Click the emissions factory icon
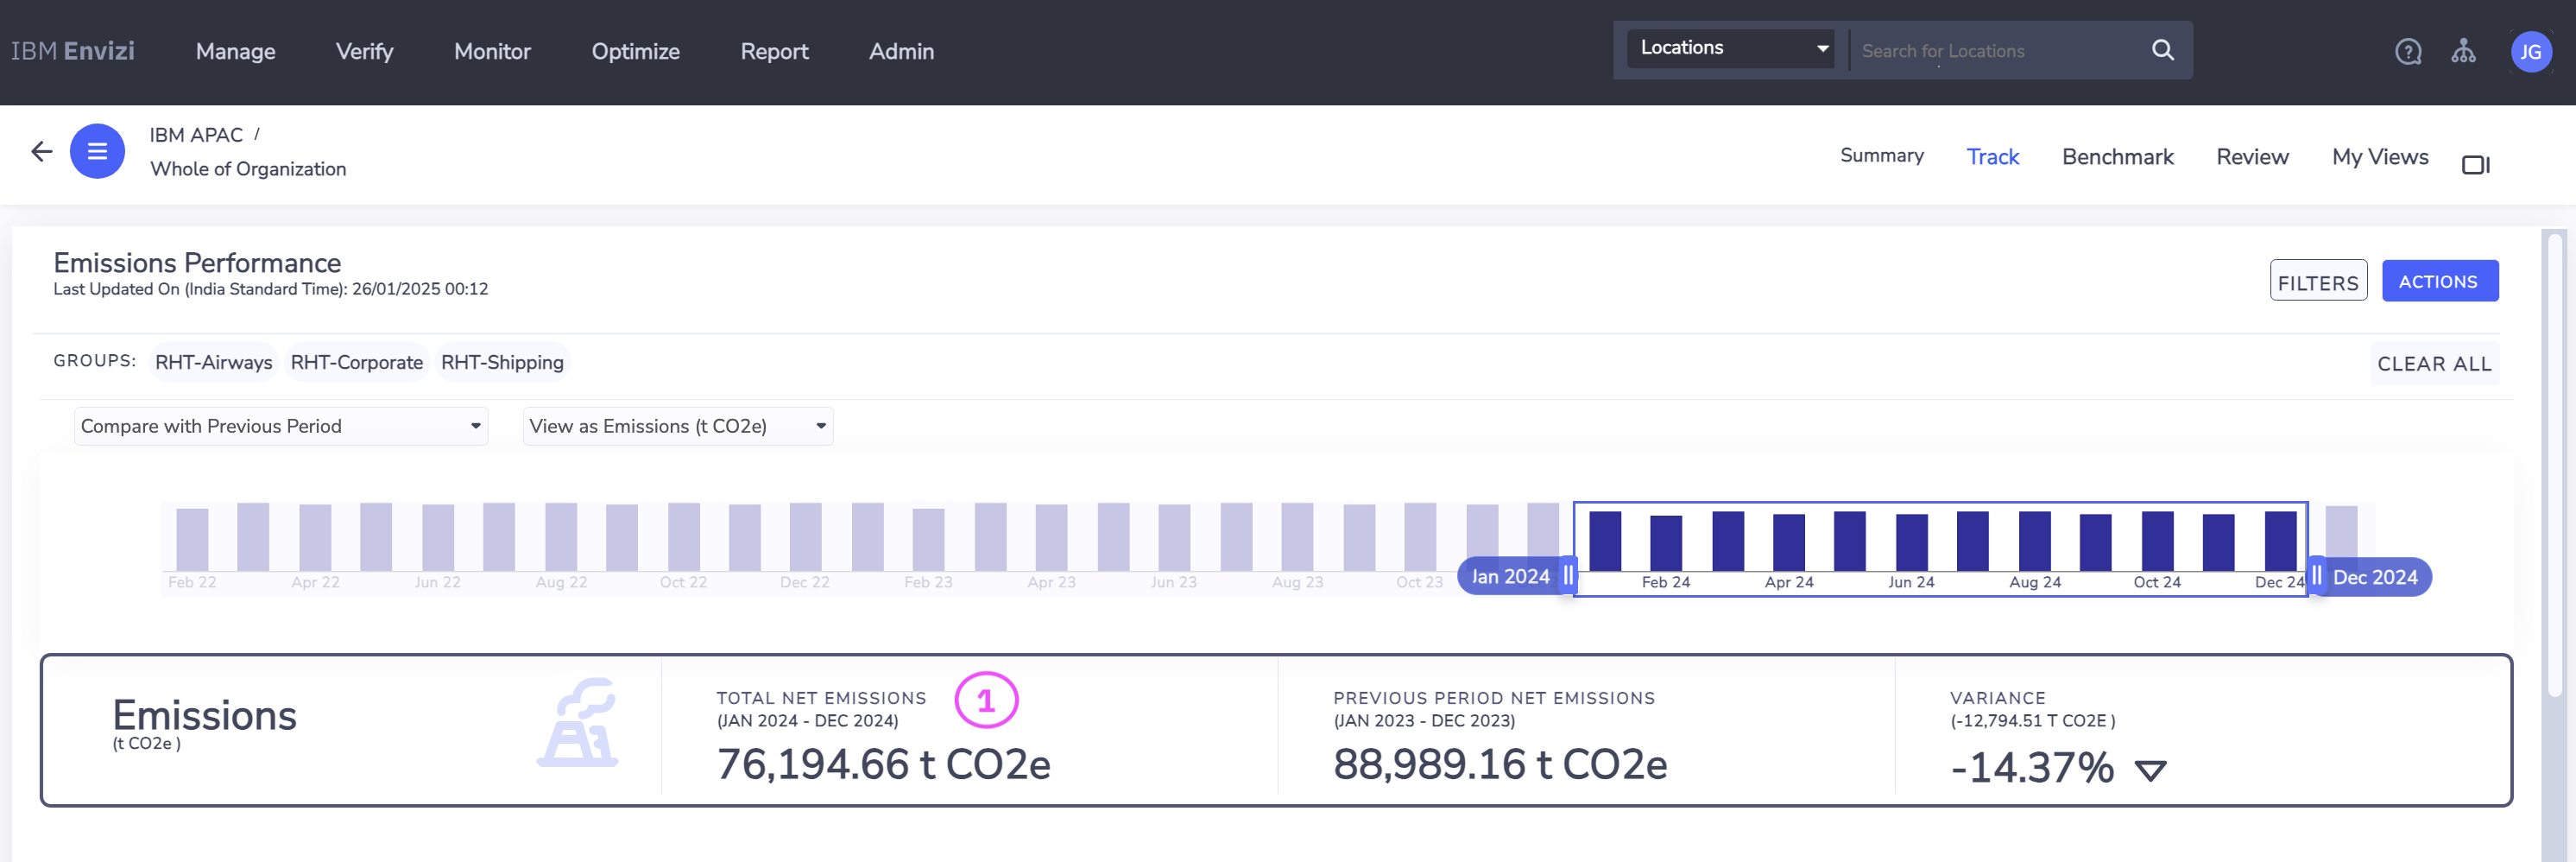The image size is (2576, 862). 578,723
